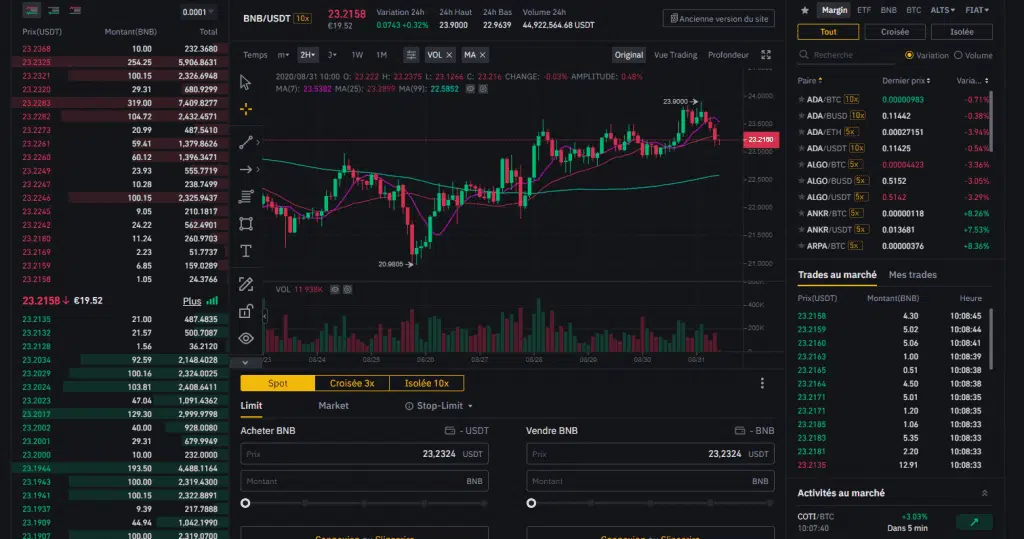Viewport: 1024px width, 539px height.
Task: Sort the list by Paire column
Action: pyautogui.click(x=810, y=81)
